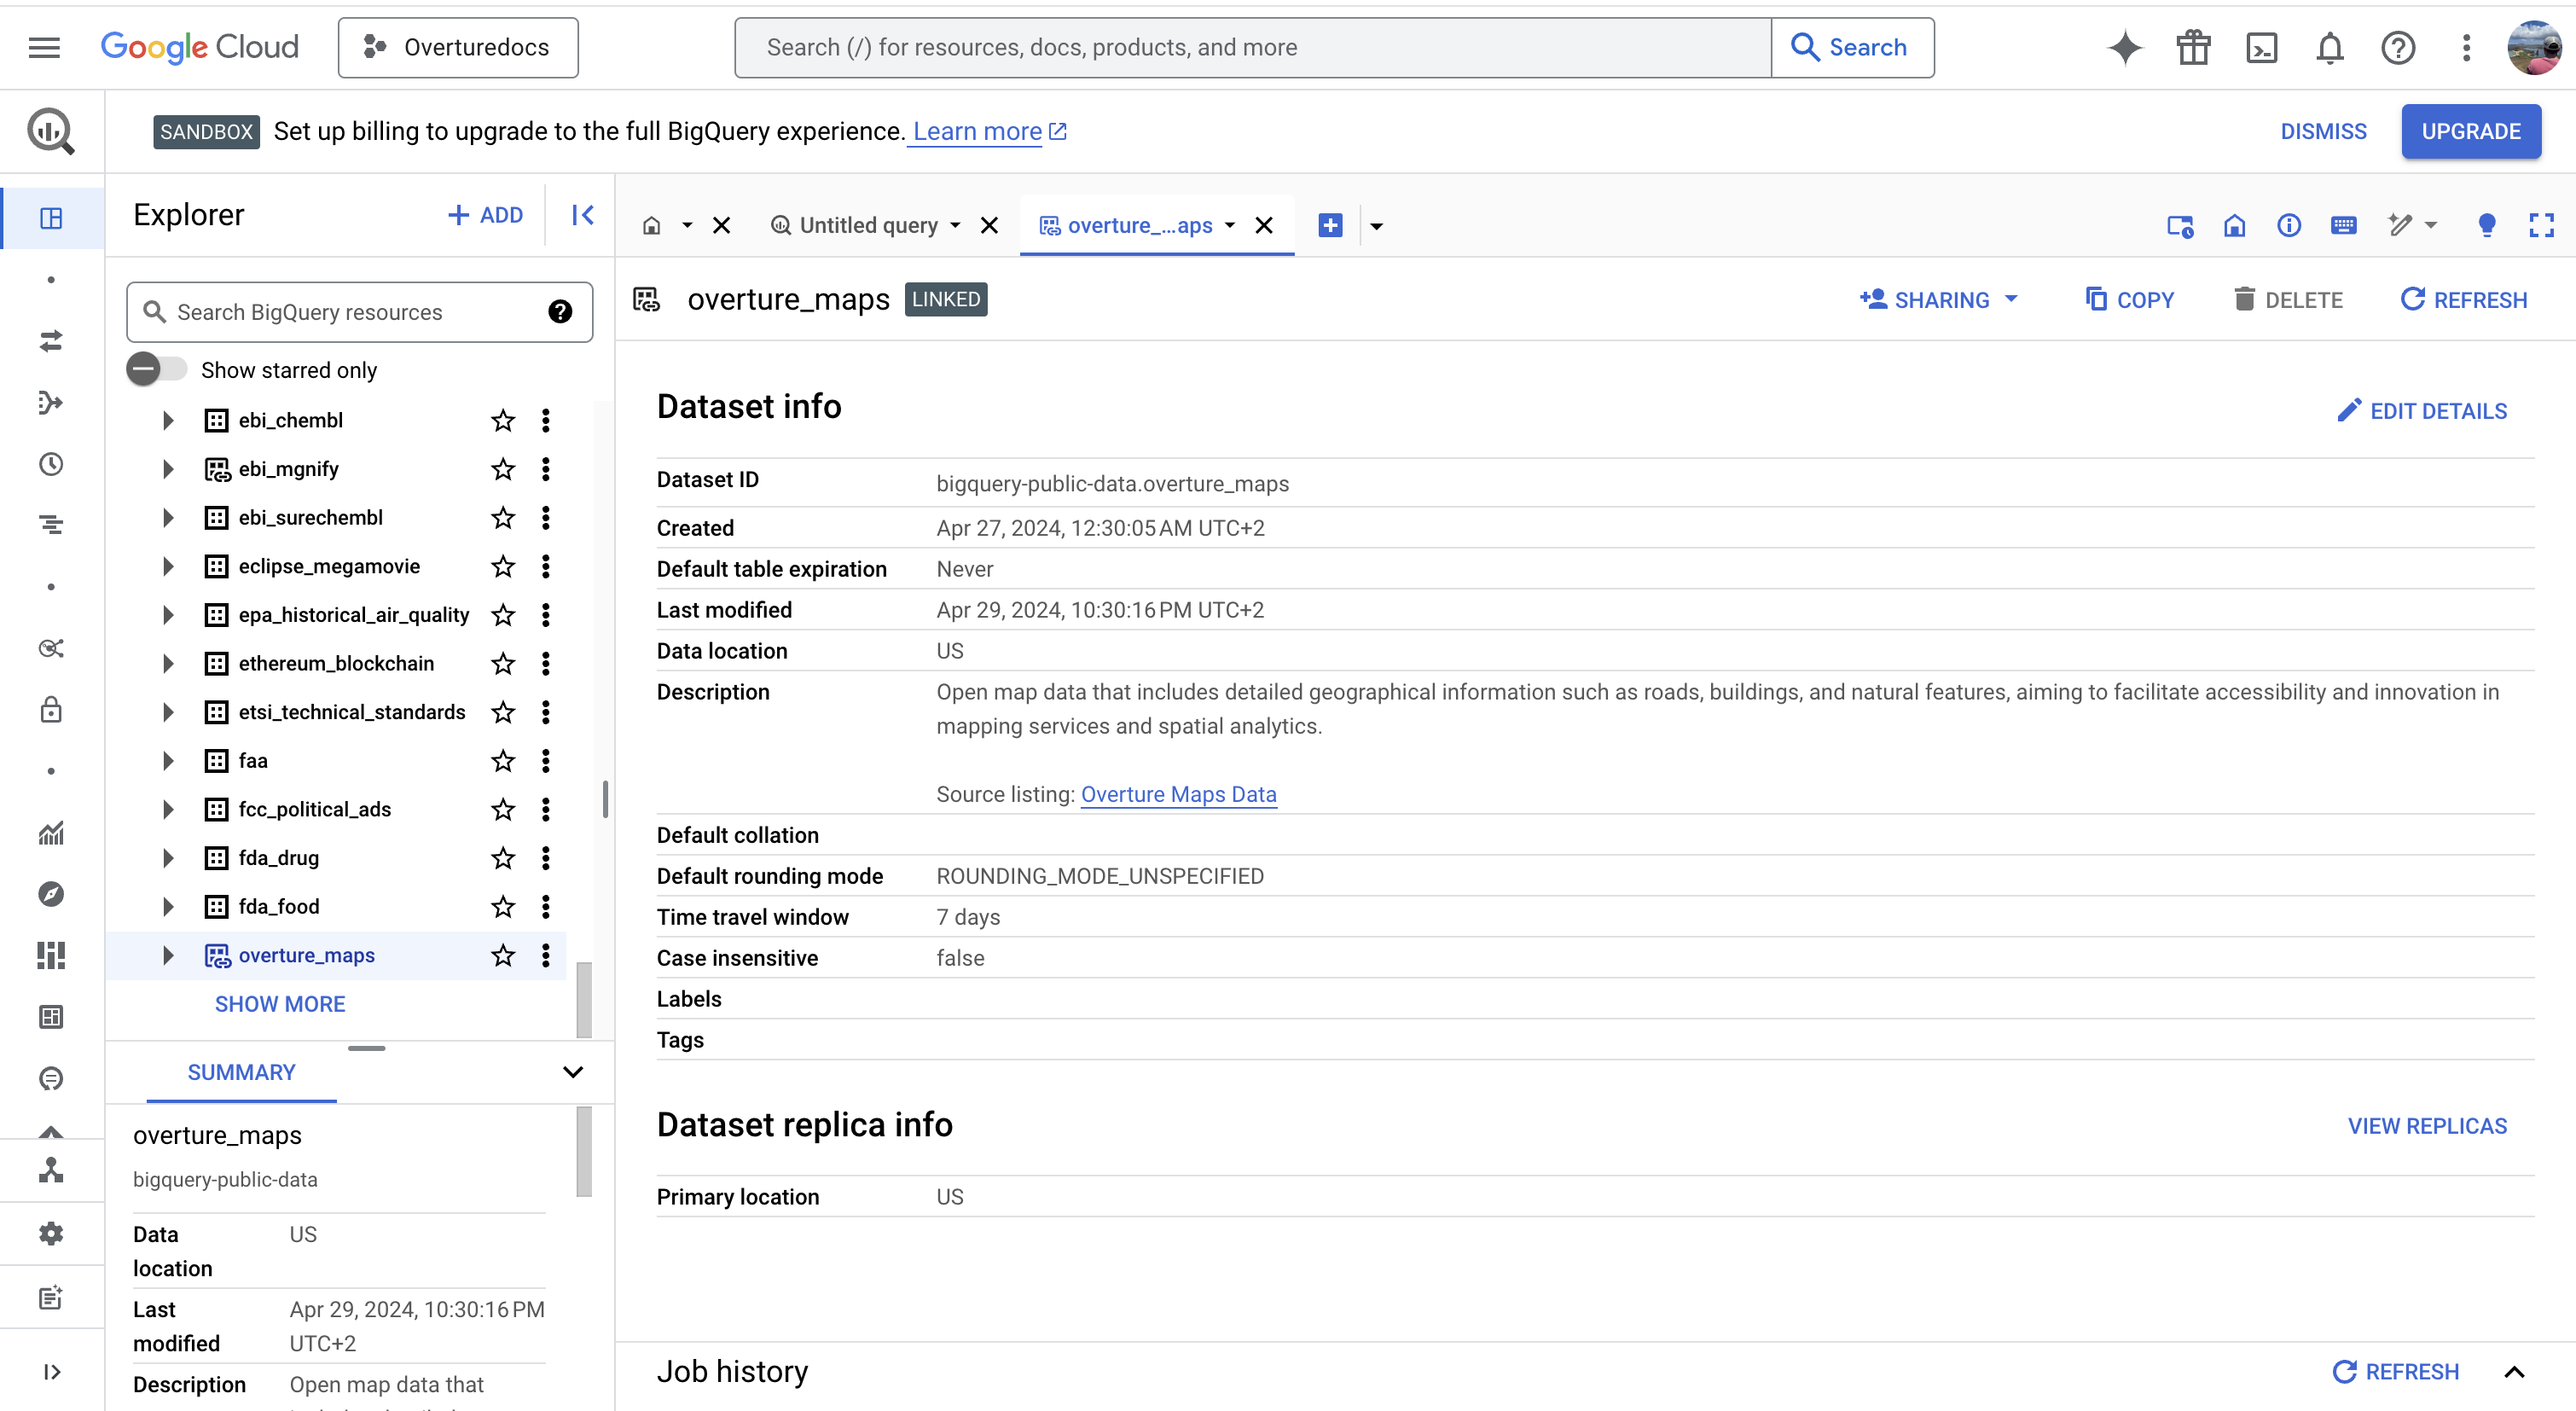Open the free trial gift icon

tap(2193, 47)
